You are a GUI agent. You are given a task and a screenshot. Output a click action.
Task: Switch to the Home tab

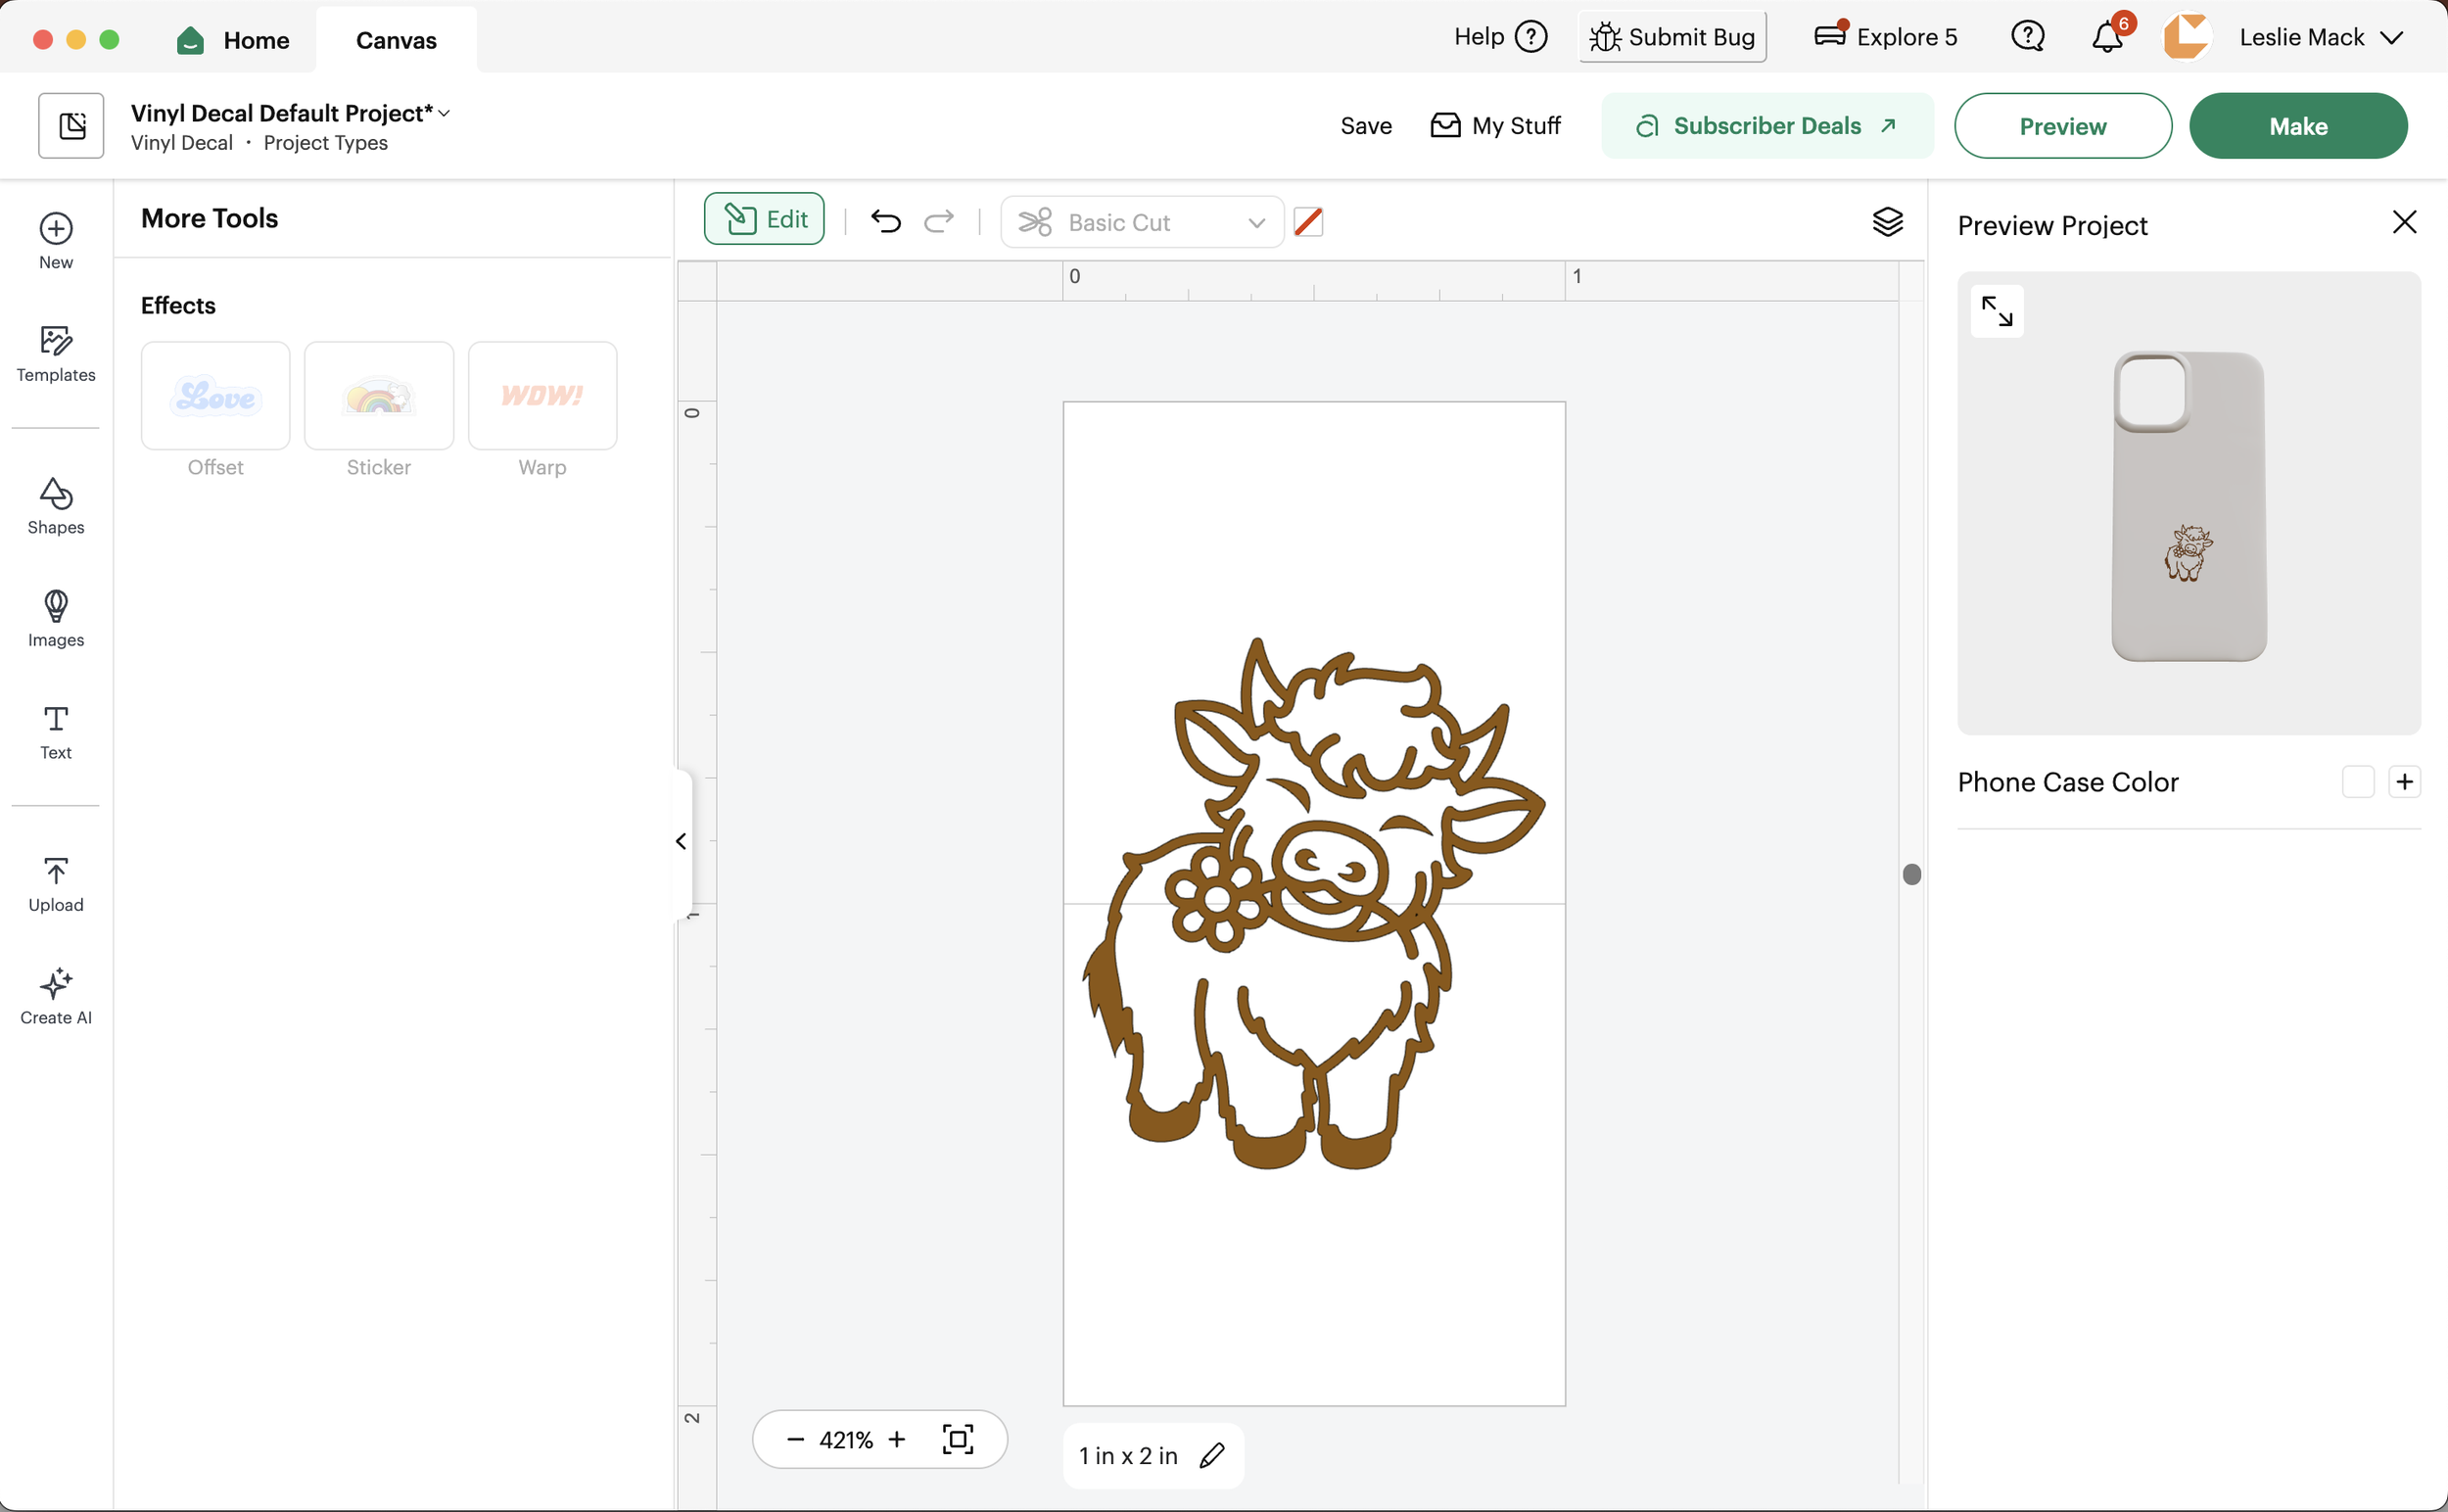point(234,40)
